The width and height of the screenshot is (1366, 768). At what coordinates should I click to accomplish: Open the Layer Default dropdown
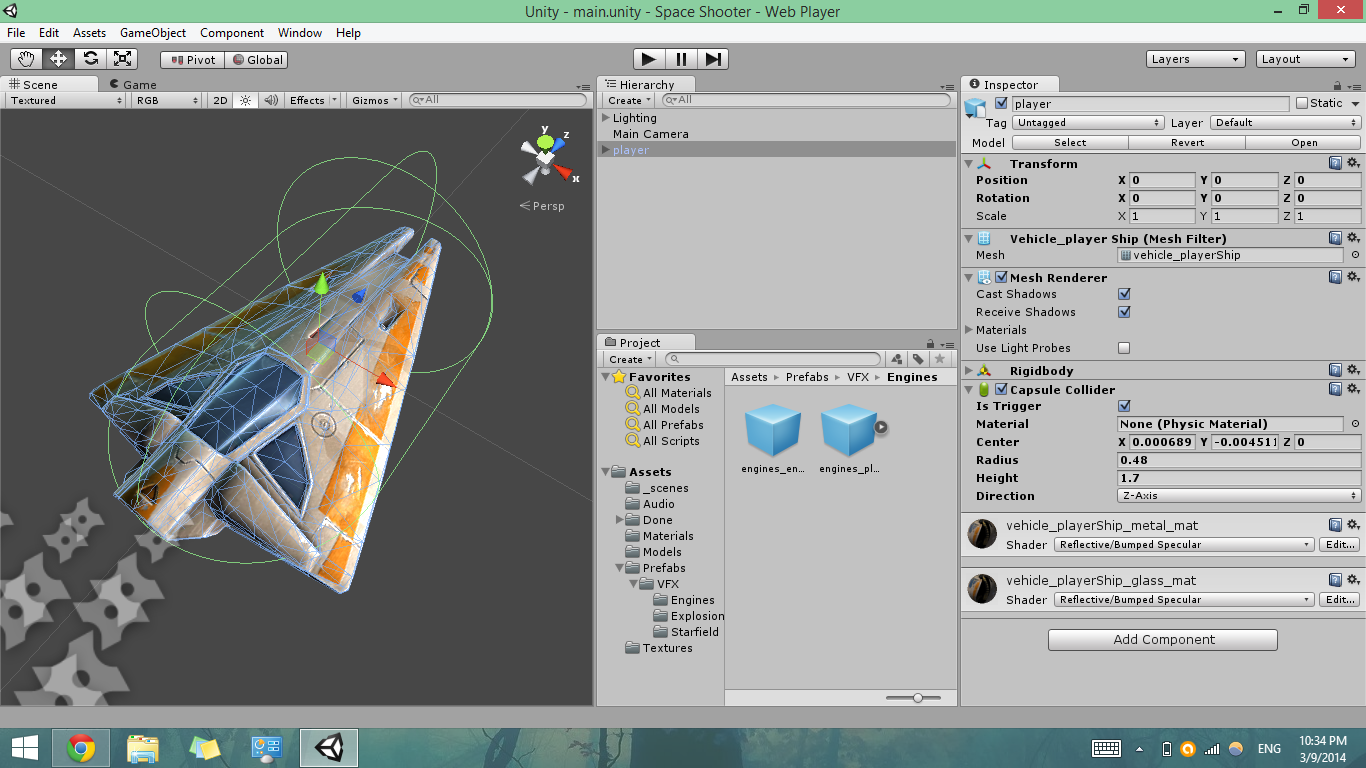[x=1285, y=123]
